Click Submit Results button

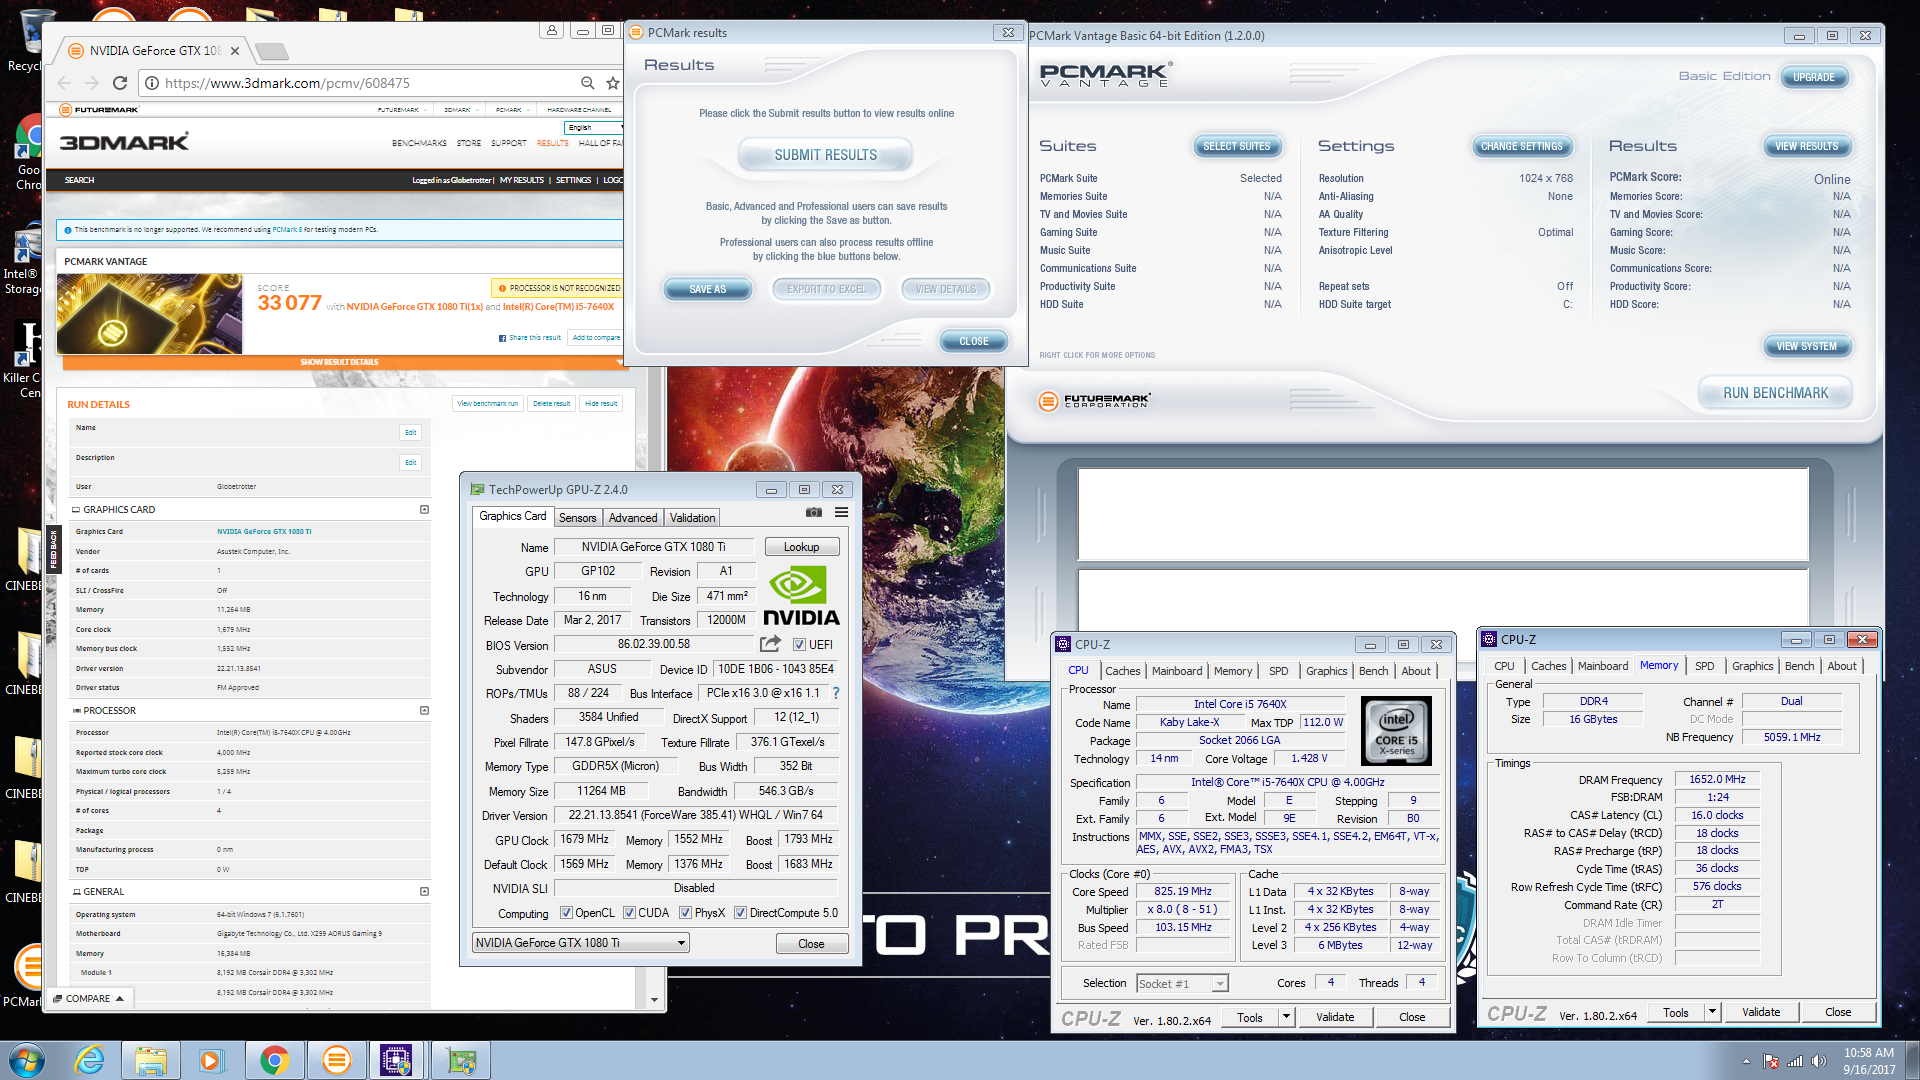pos(825,155)
